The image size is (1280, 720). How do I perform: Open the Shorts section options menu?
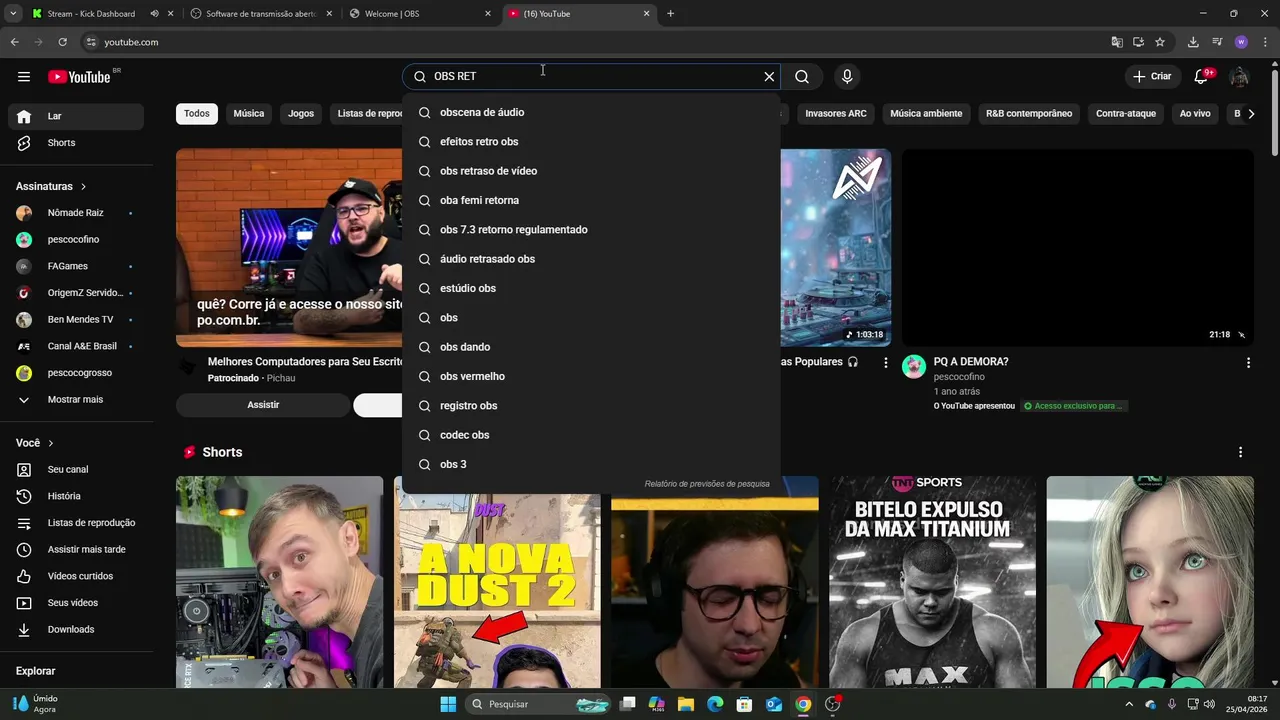click(1240, 453)
